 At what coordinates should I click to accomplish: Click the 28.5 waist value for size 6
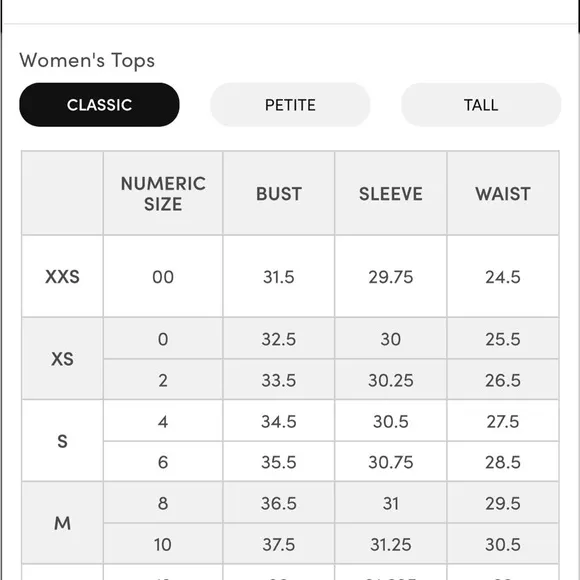[503, 462]
